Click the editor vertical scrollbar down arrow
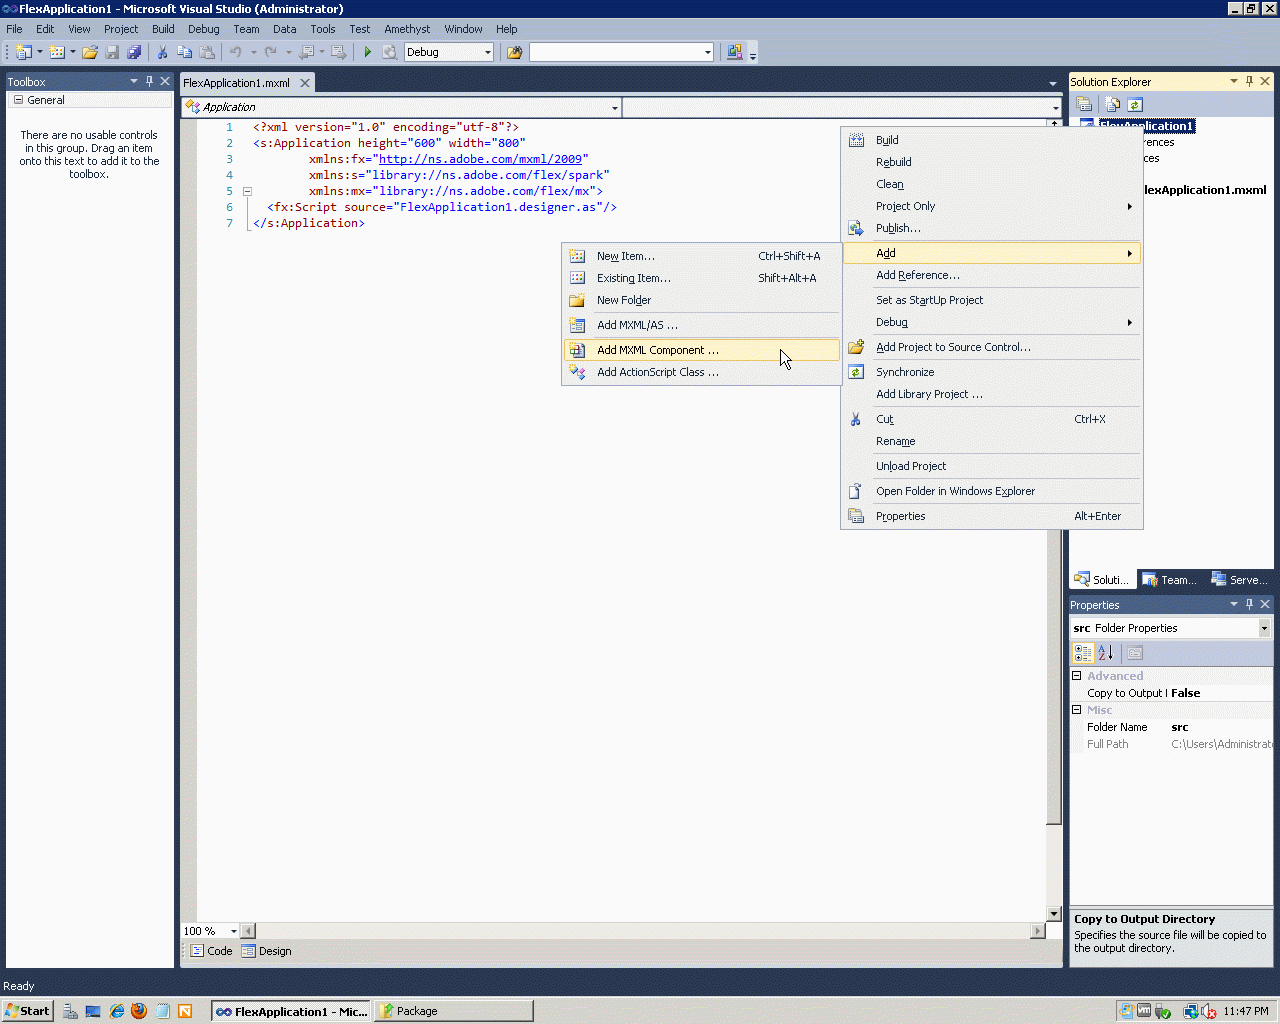 [1054, 913]
